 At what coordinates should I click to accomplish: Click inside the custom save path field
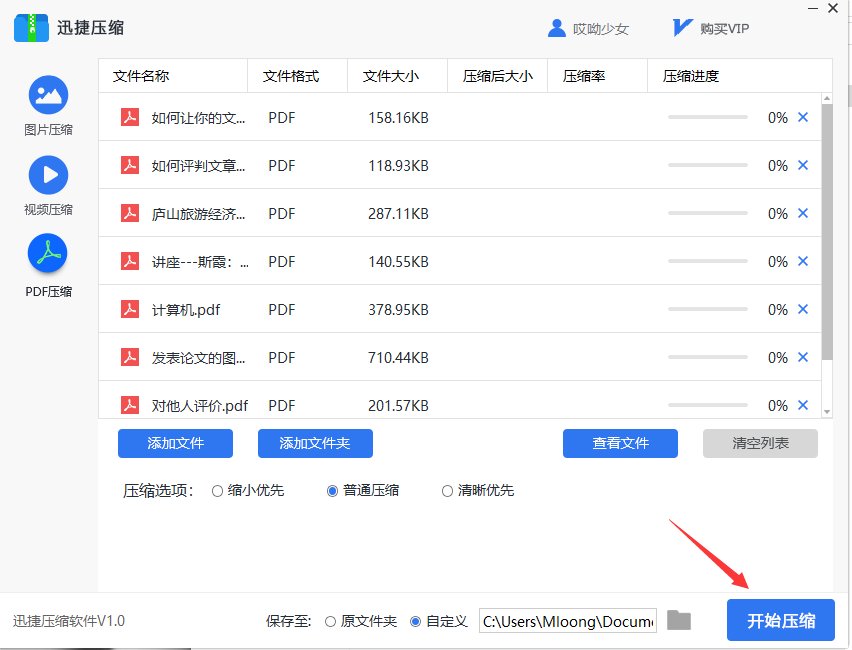point(567,620)
